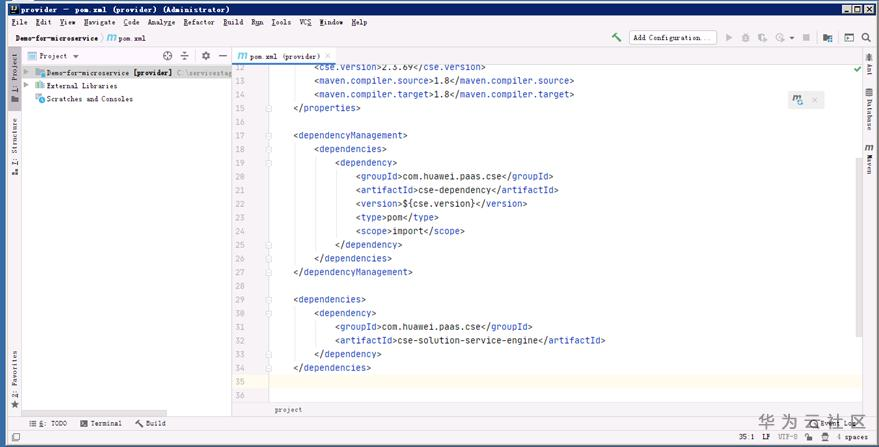Screen dimensions: 879x447
Task: Collapse the dependency fold marker on line 19
Action: 269,163
